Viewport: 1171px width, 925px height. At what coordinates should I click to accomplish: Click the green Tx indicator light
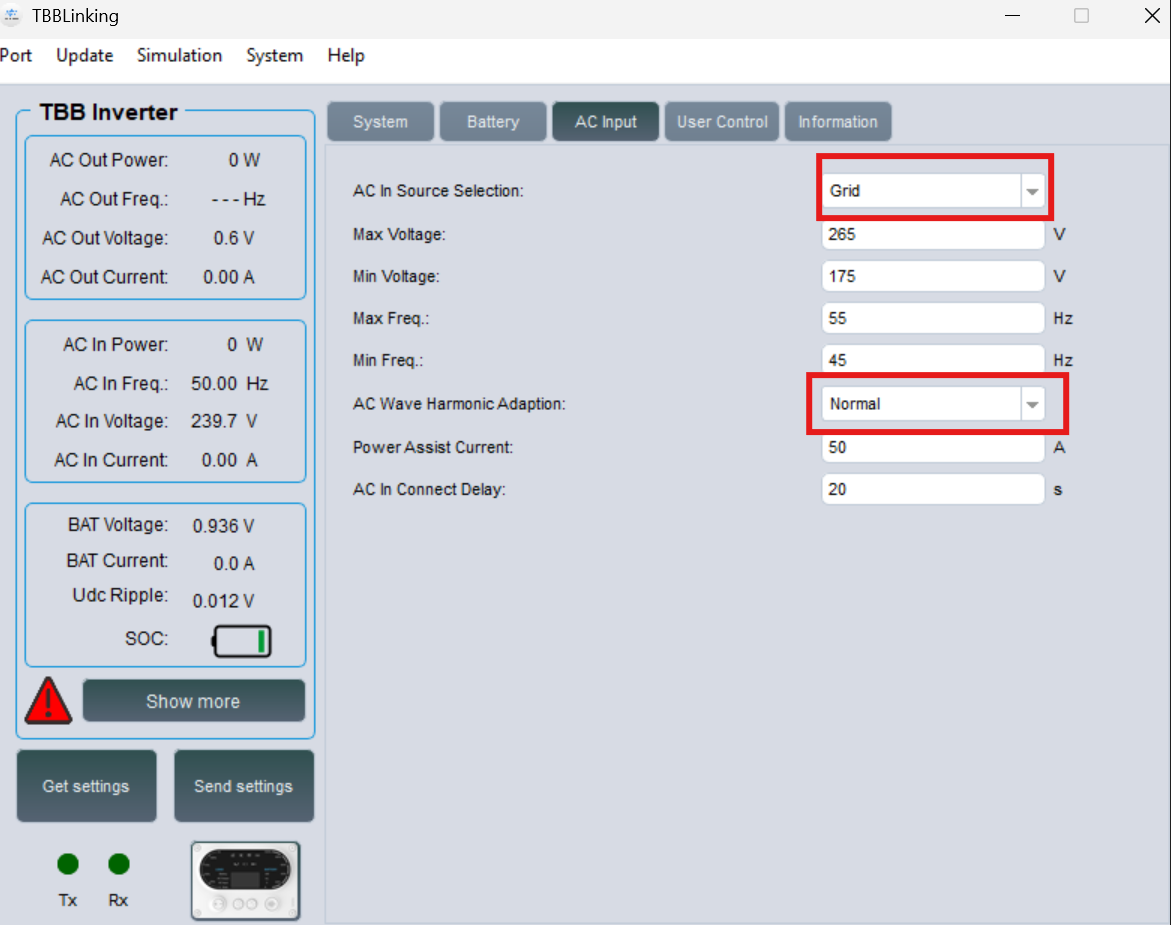coord(68,864)
